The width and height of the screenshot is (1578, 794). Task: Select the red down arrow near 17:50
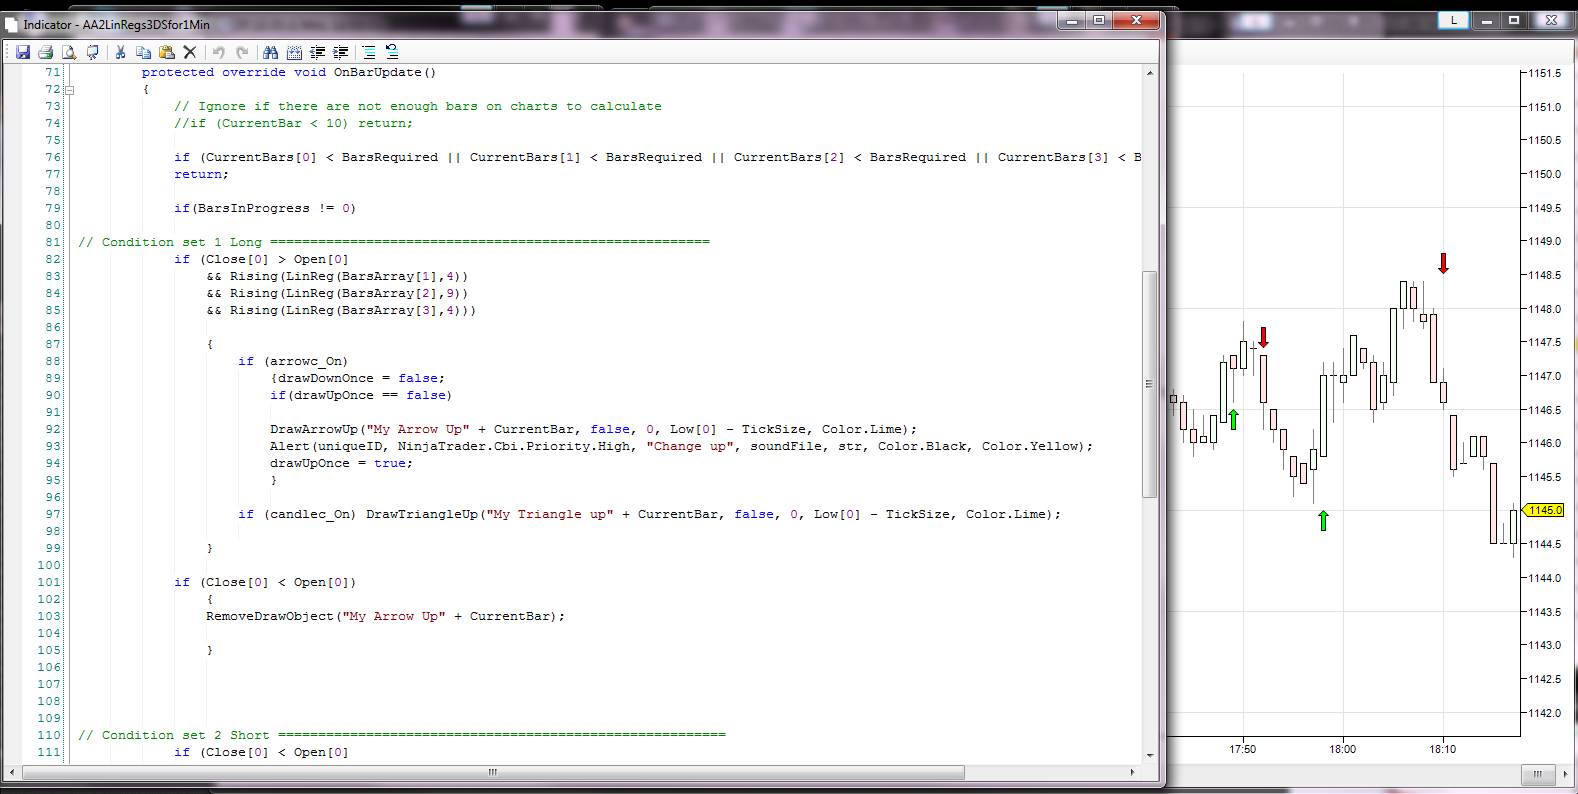click(x=1264, y=337)
